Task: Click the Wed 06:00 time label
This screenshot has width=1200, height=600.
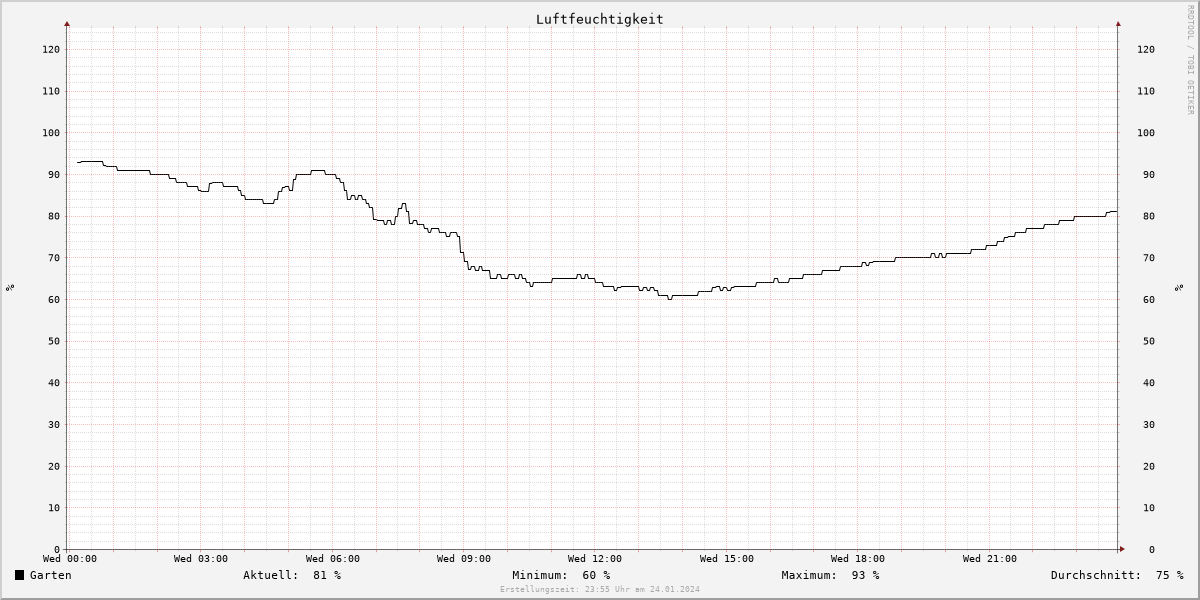Action: tap(333, 559)
